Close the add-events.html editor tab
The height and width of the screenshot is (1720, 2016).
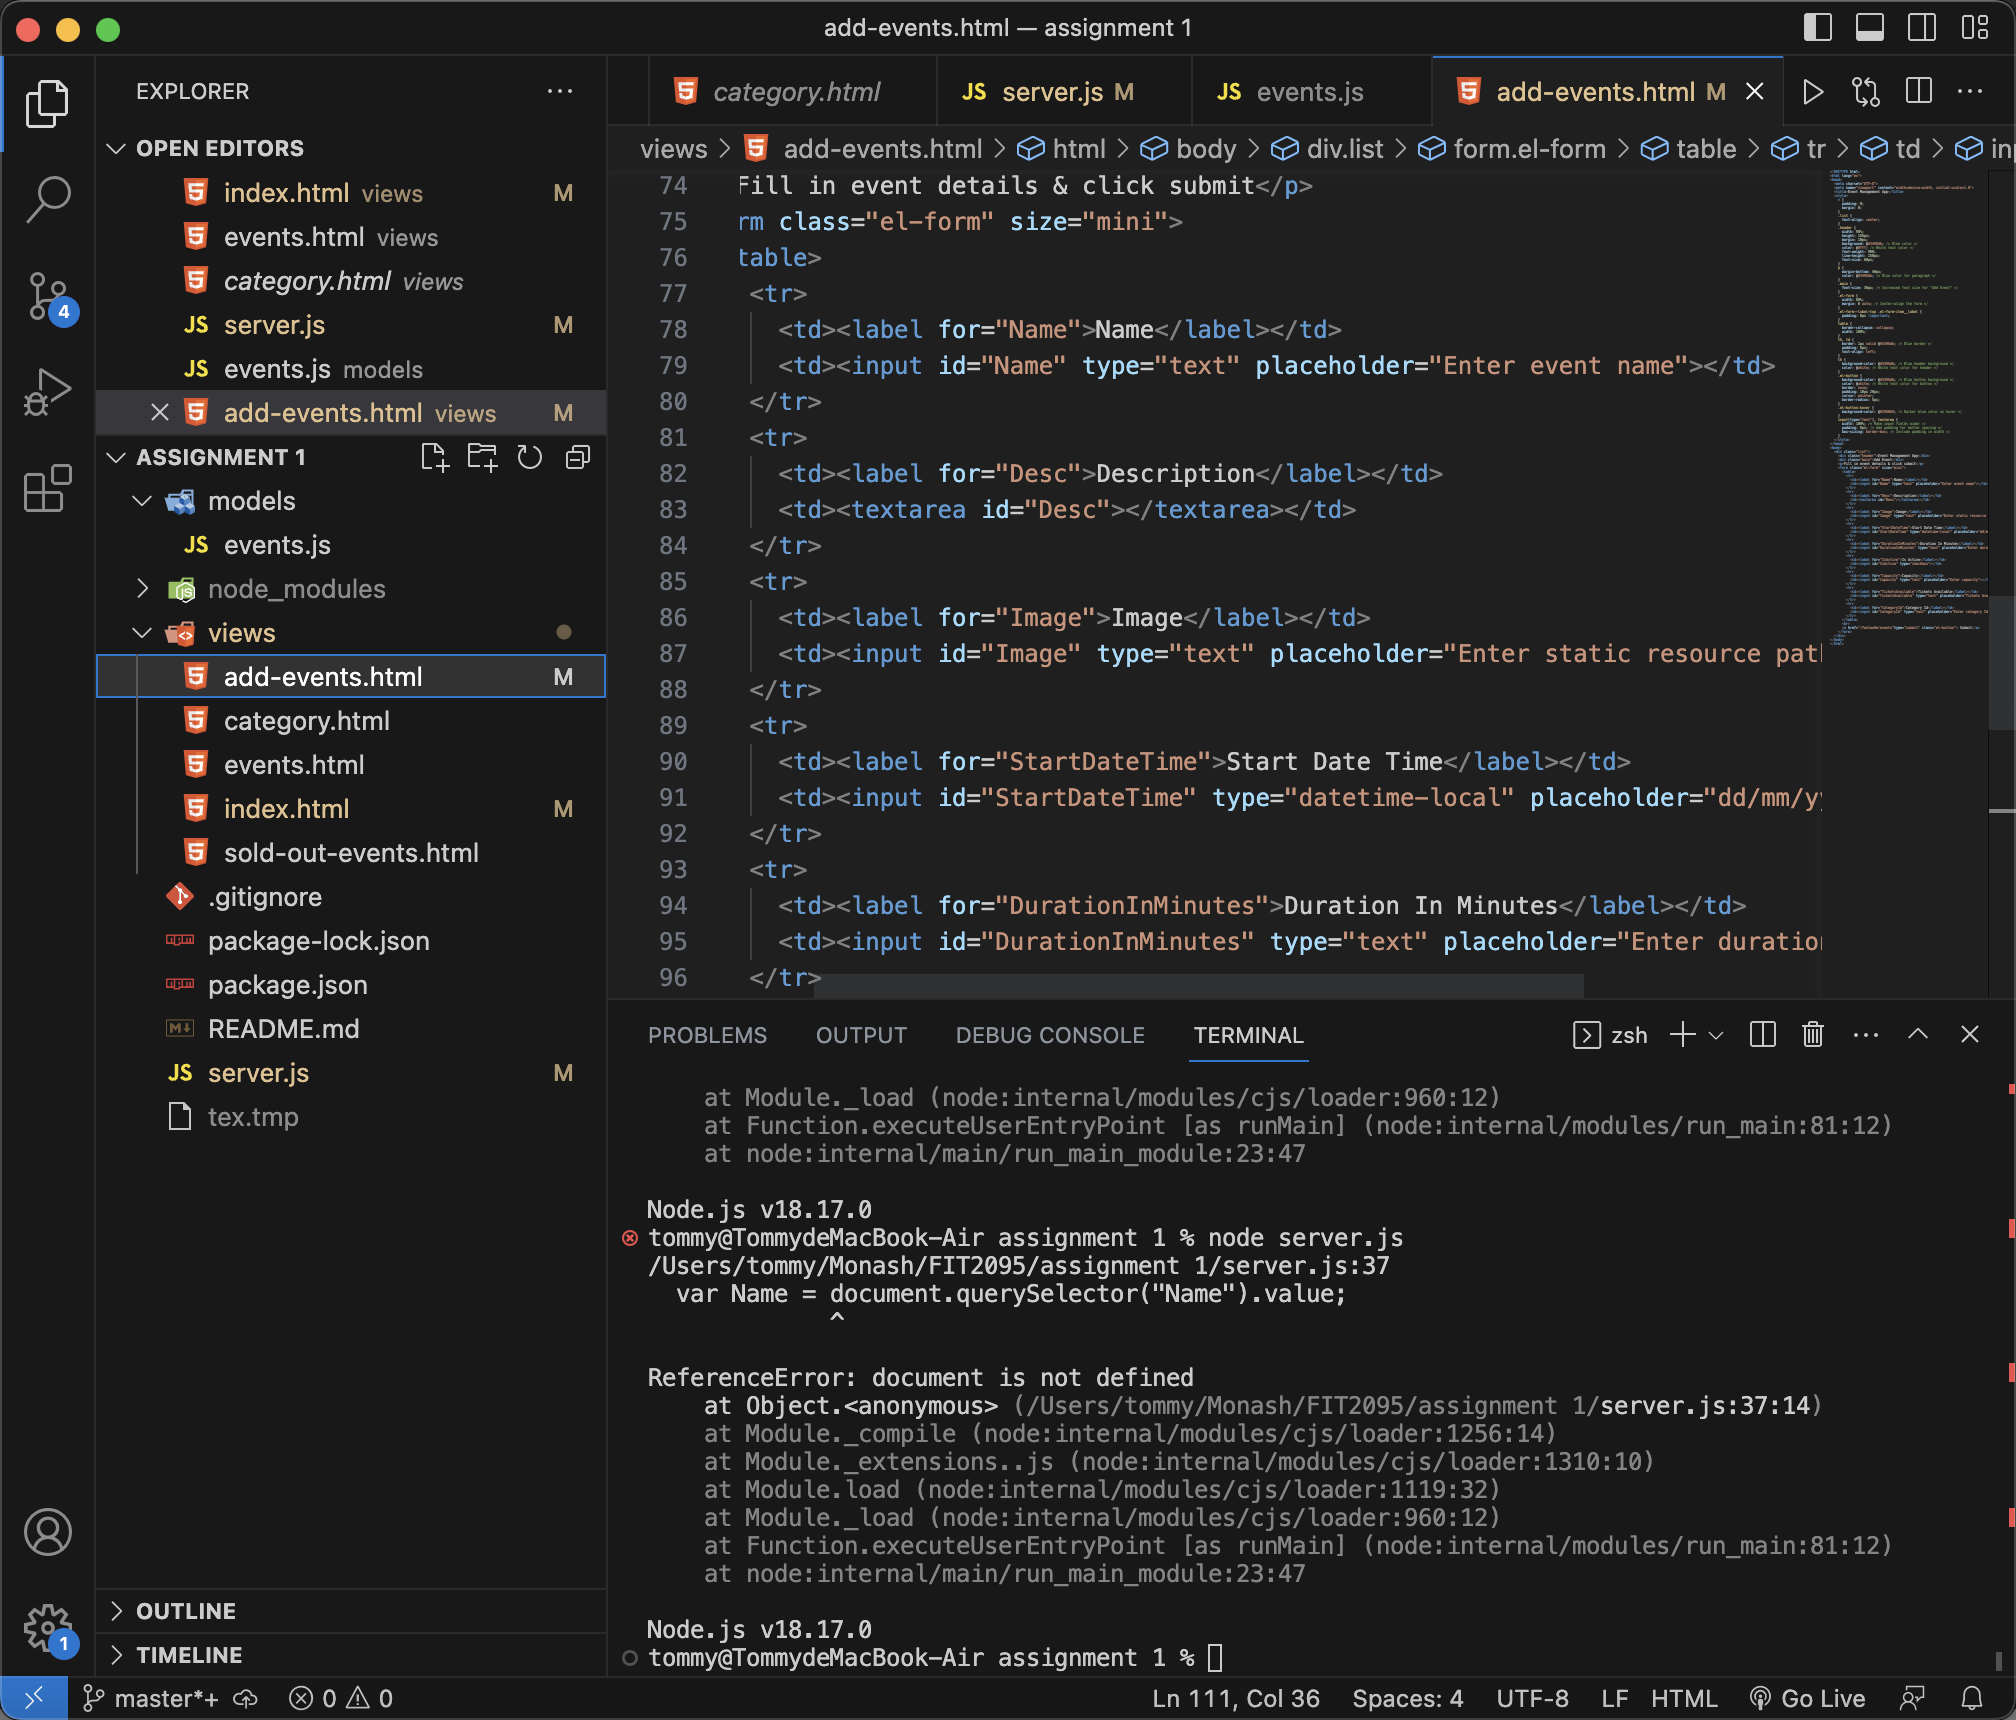tap(1754, 92)
